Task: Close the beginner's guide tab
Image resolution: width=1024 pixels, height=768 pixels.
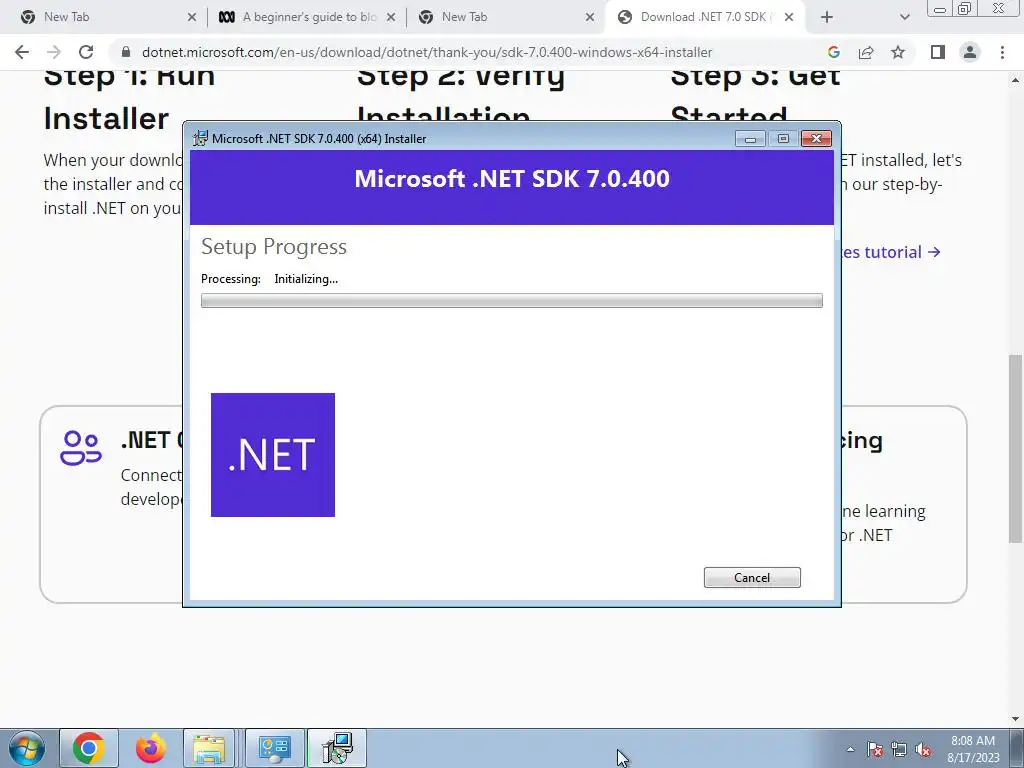Action: [x=391, y=17]
